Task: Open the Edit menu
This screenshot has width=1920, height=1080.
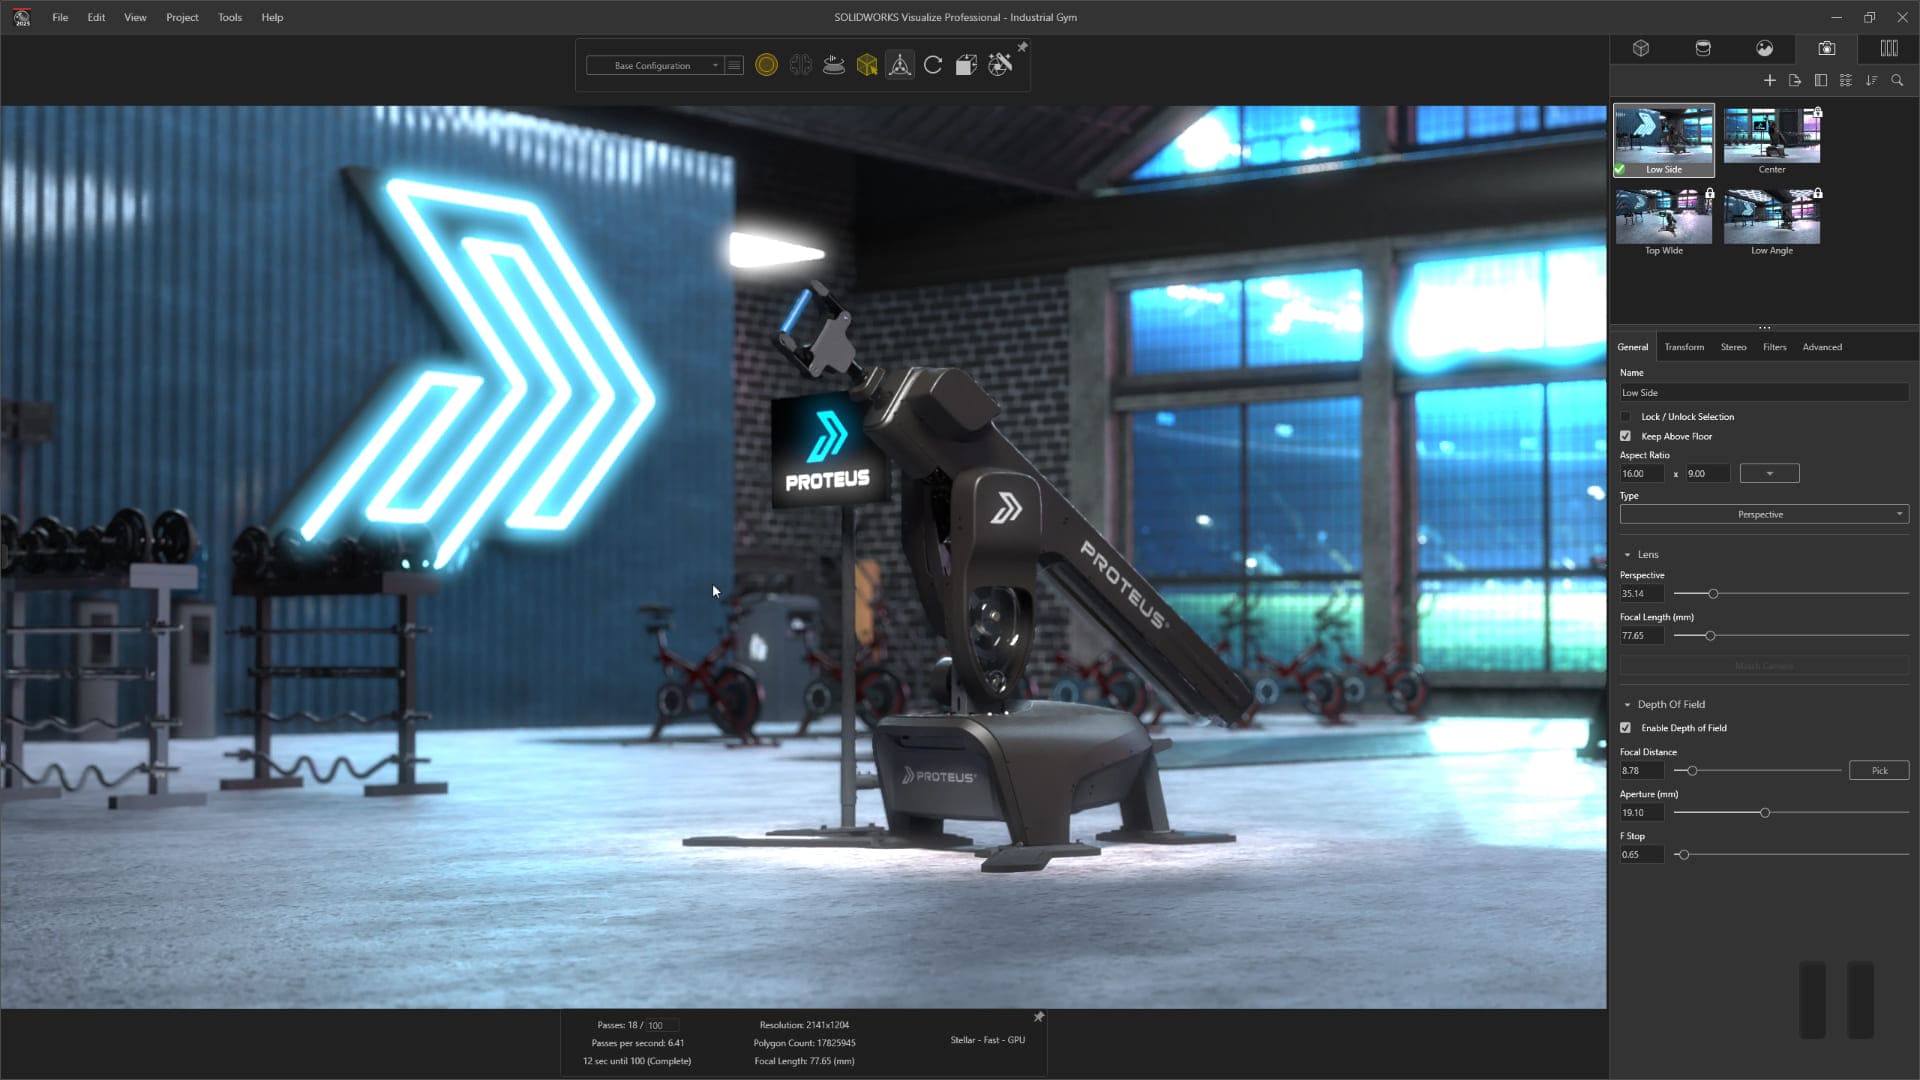Action: click(x=96, y=17)
